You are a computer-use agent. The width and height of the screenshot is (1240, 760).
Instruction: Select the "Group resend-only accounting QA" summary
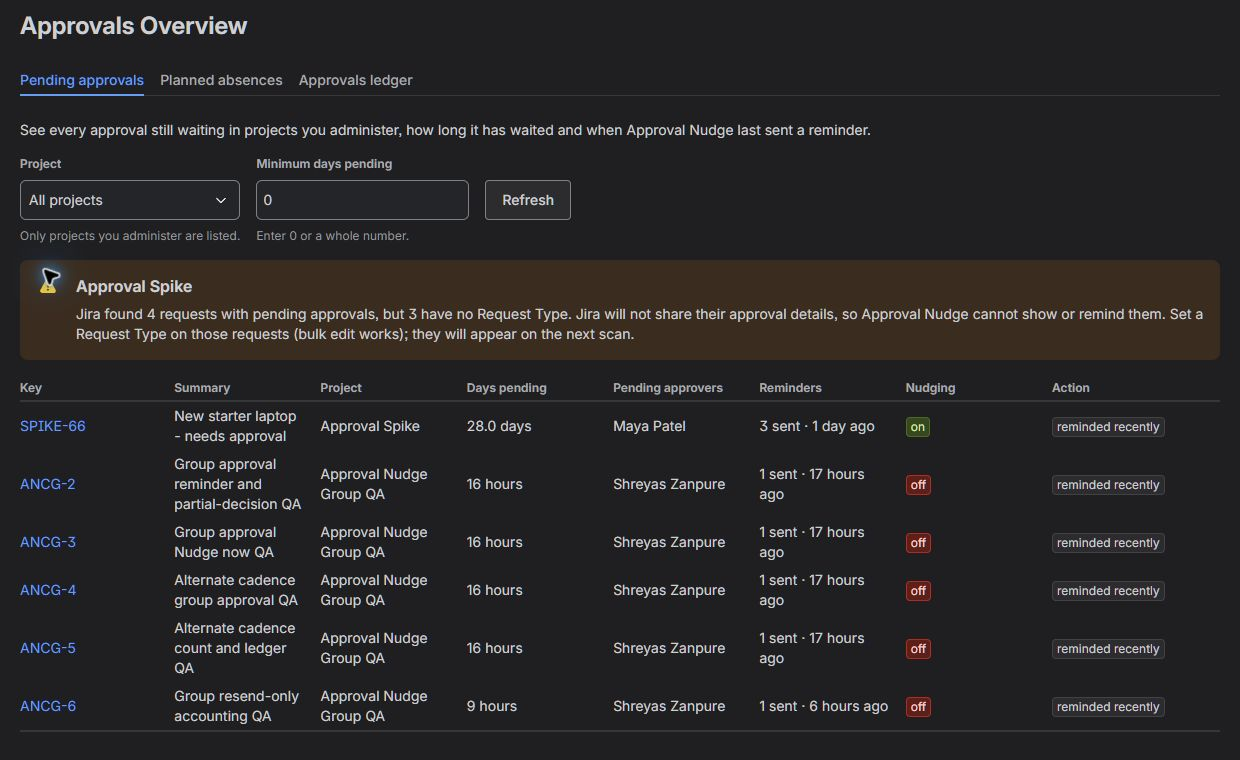pyautogui.click(x=237, y=706)
